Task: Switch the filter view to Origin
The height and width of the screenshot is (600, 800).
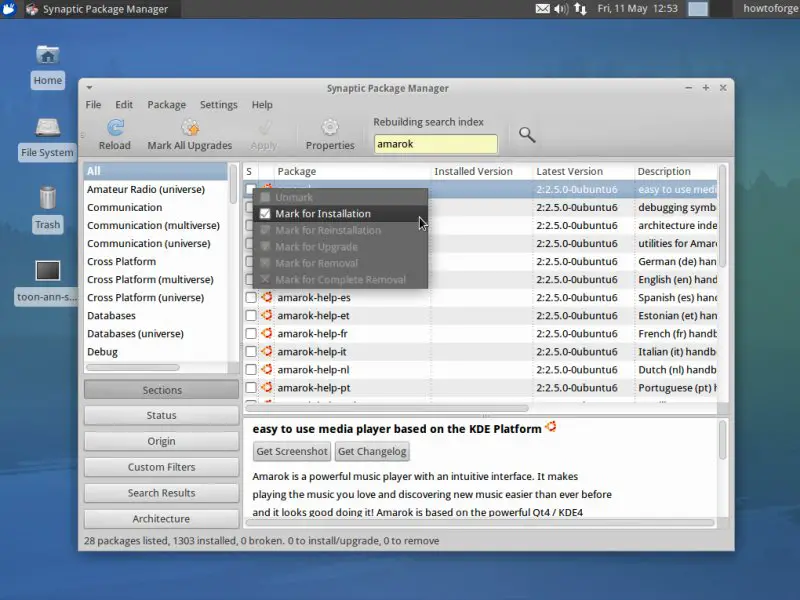Action: [162, 441]
